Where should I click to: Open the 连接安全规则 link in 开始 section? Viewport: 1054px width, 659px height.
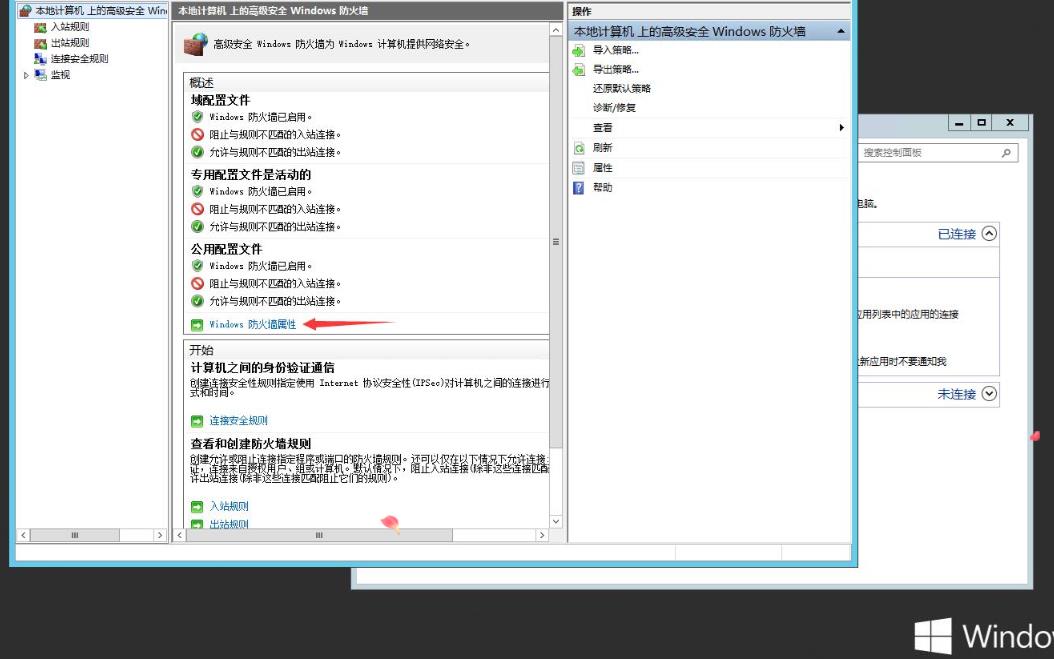point(239,421)
